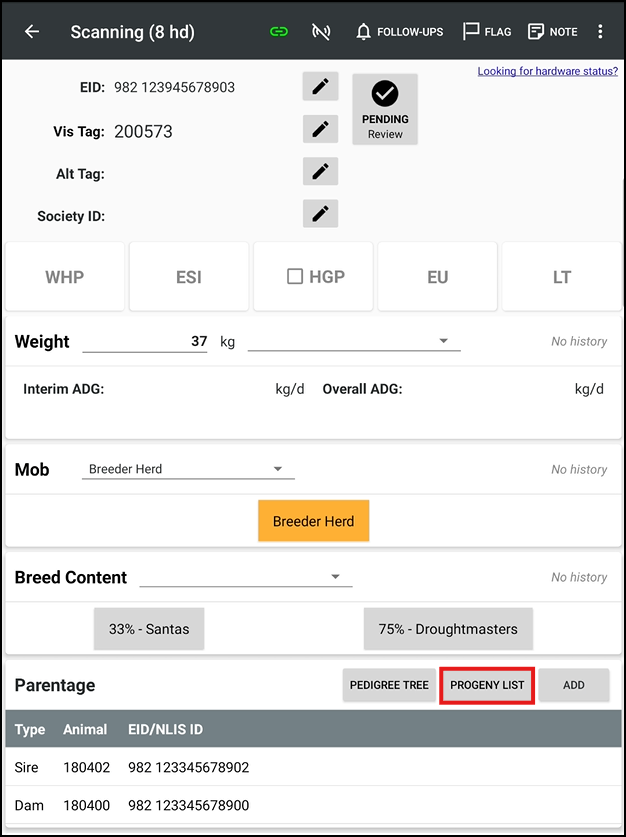
Task: Click the Weight value input field
Action: point(145,342)
